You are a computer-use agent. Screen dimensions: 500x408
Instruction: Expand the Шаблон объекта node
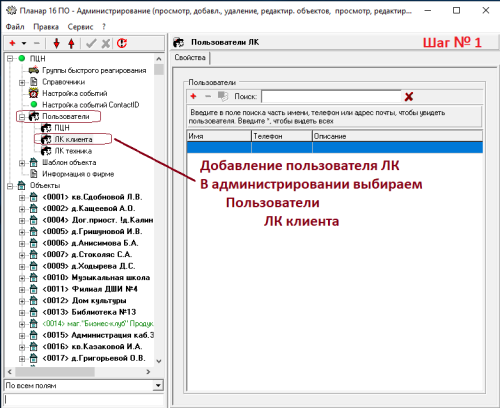[22, 163]
